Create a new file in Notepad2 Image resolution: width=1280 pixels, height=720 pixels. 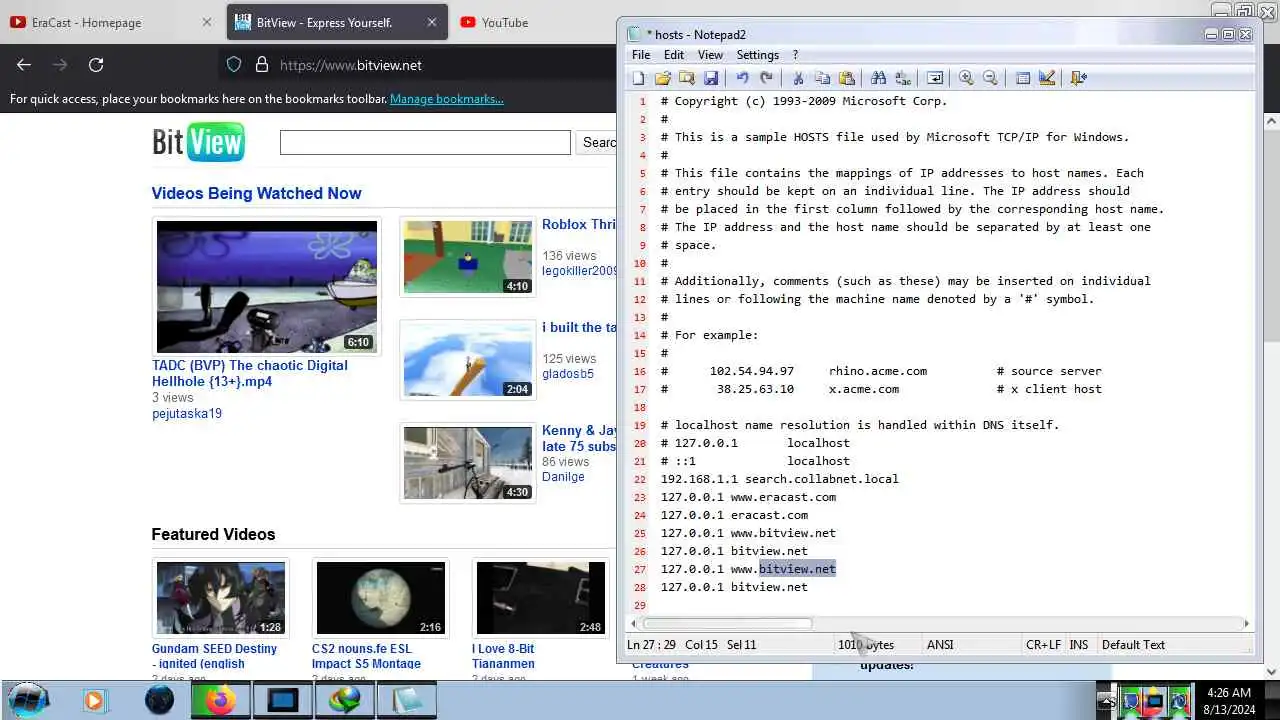[638, 78]
